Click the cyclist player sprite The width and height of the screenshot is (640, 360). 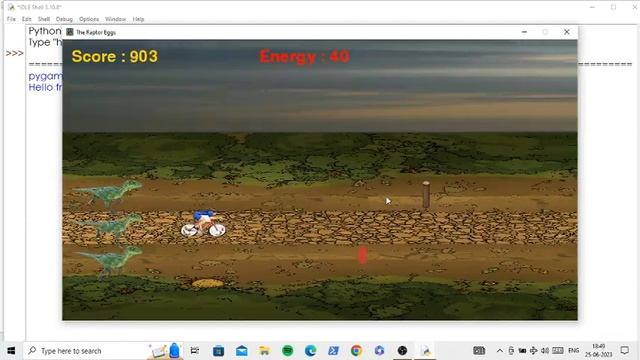[x=203, y=224]
